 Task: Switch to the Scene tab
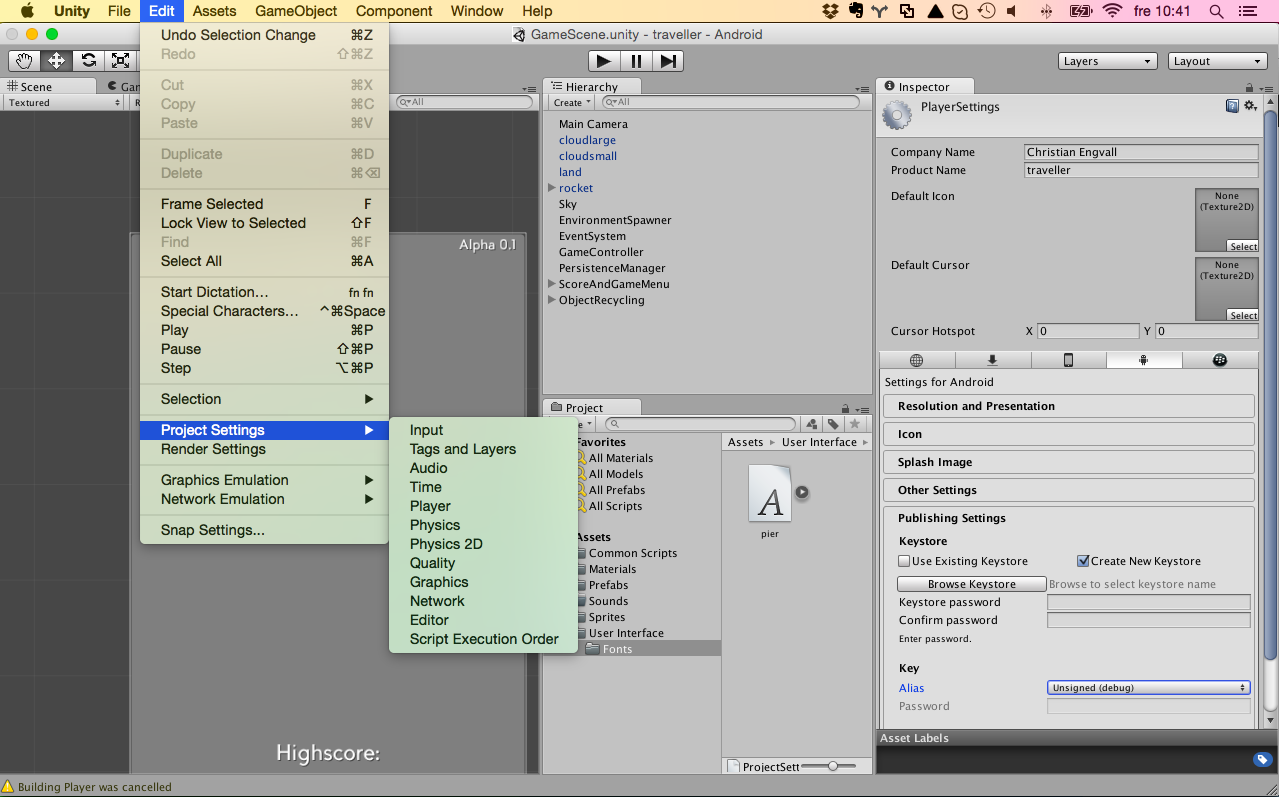click(x=49, y=87)
